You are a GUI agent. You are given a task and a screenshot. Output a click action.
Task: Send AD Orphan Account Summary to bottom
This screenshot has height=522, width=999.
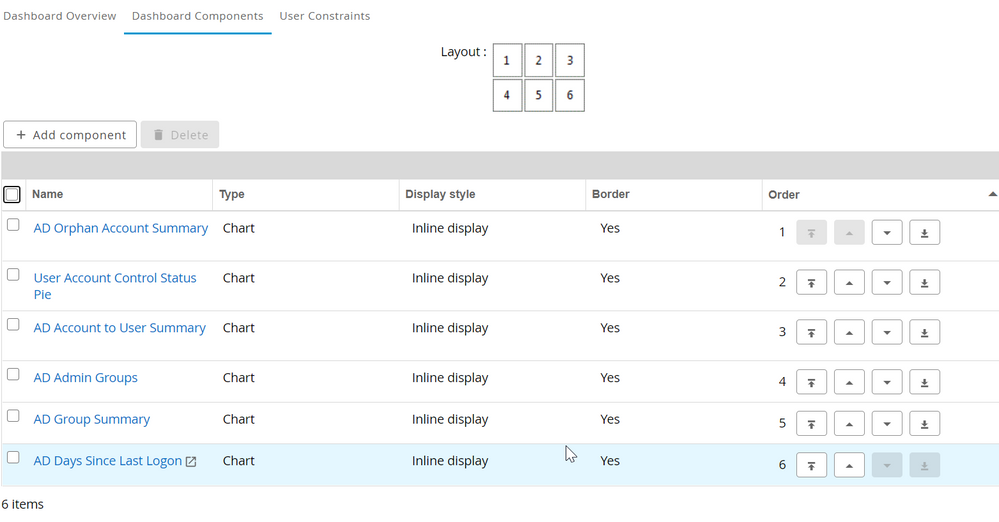click(924, 233)
